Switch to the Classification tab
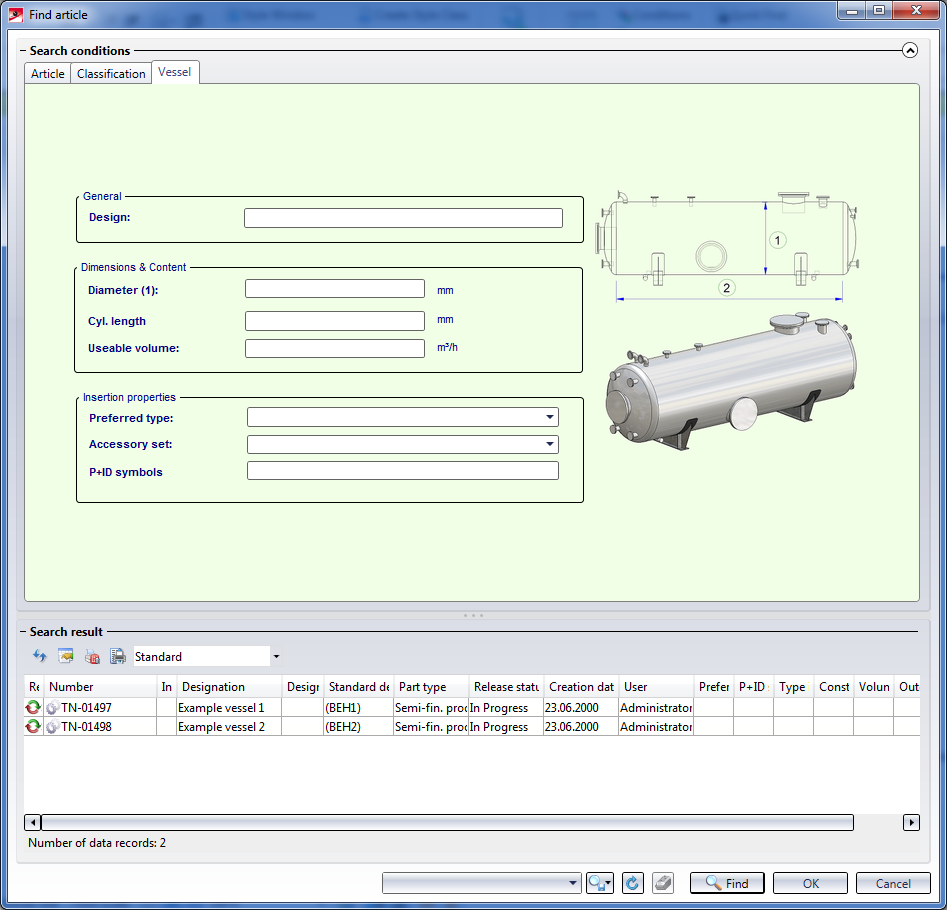Viewport: 947px width, 910px height. tap(111, 74)
